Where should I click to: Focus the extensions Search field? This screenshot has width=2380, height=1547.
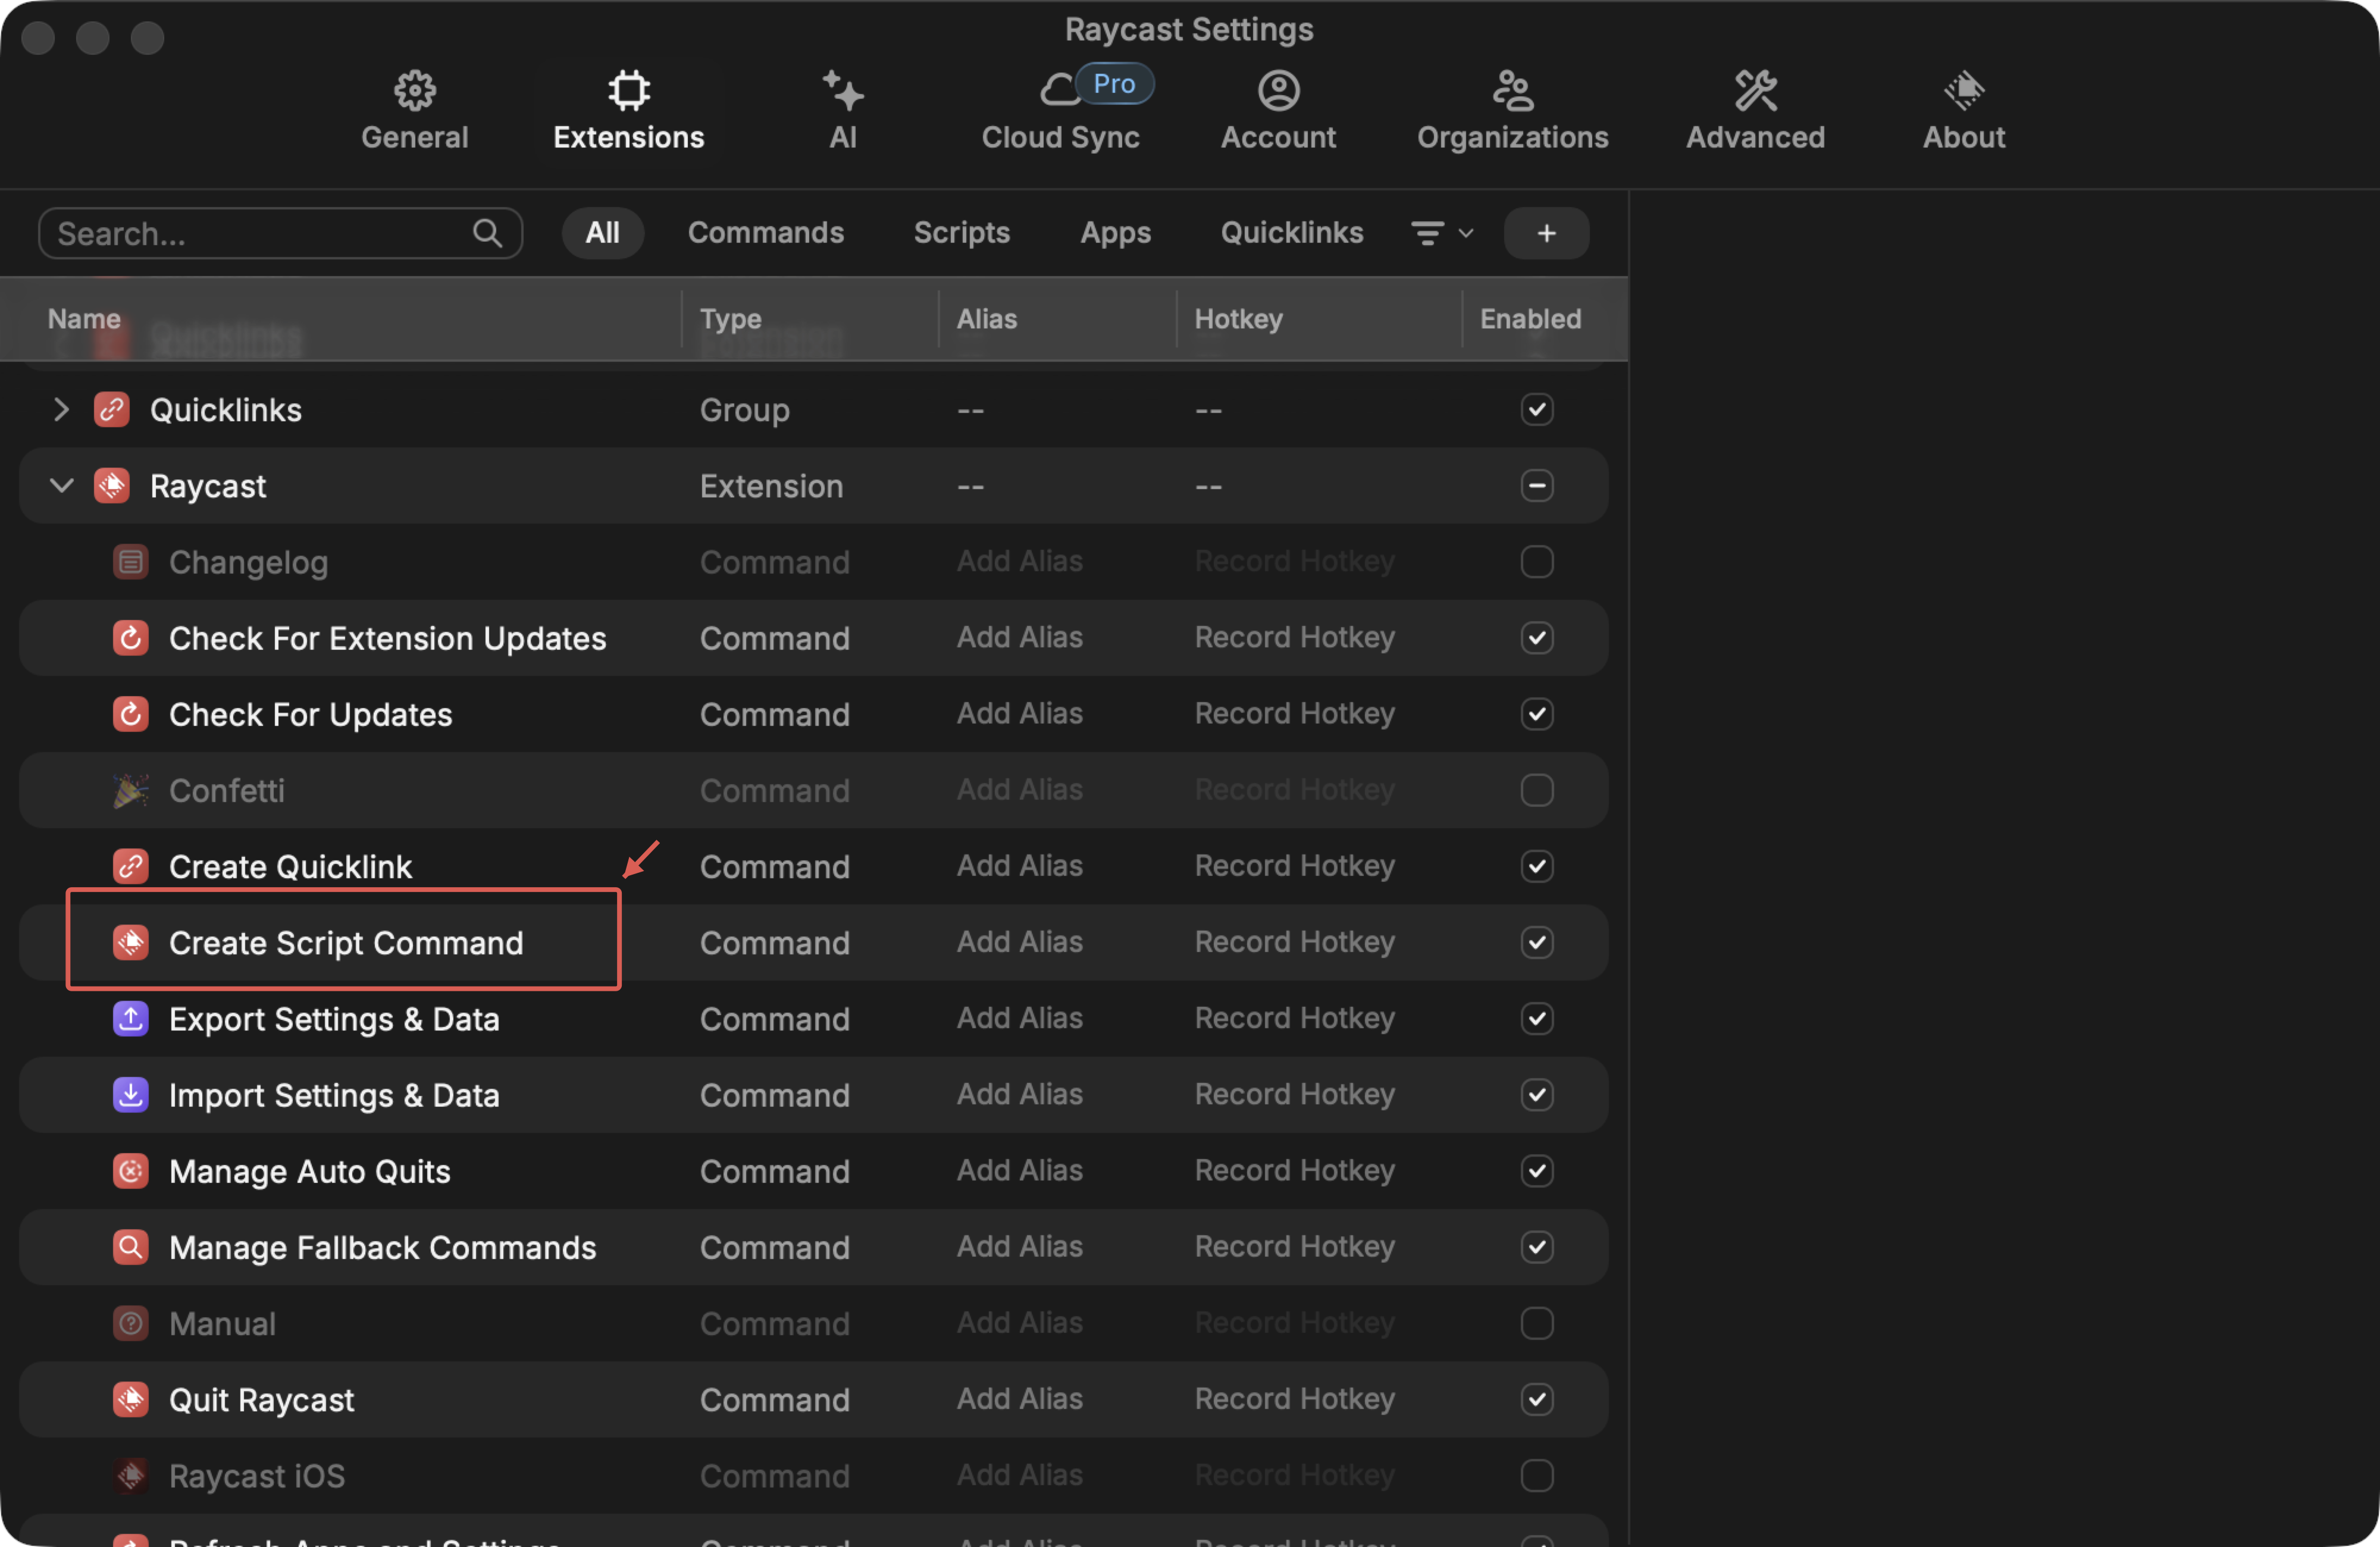coord(280,233)
